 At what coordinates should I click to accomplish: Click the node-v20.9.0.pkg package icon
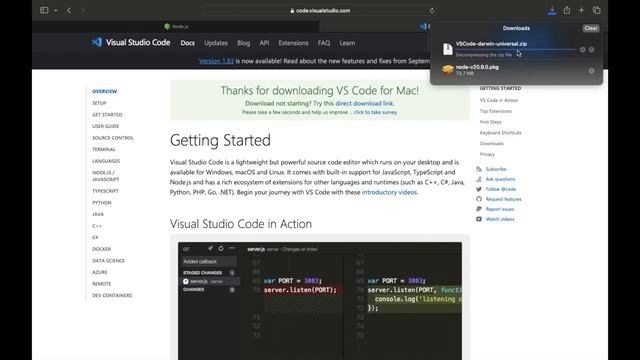point(448,70)
